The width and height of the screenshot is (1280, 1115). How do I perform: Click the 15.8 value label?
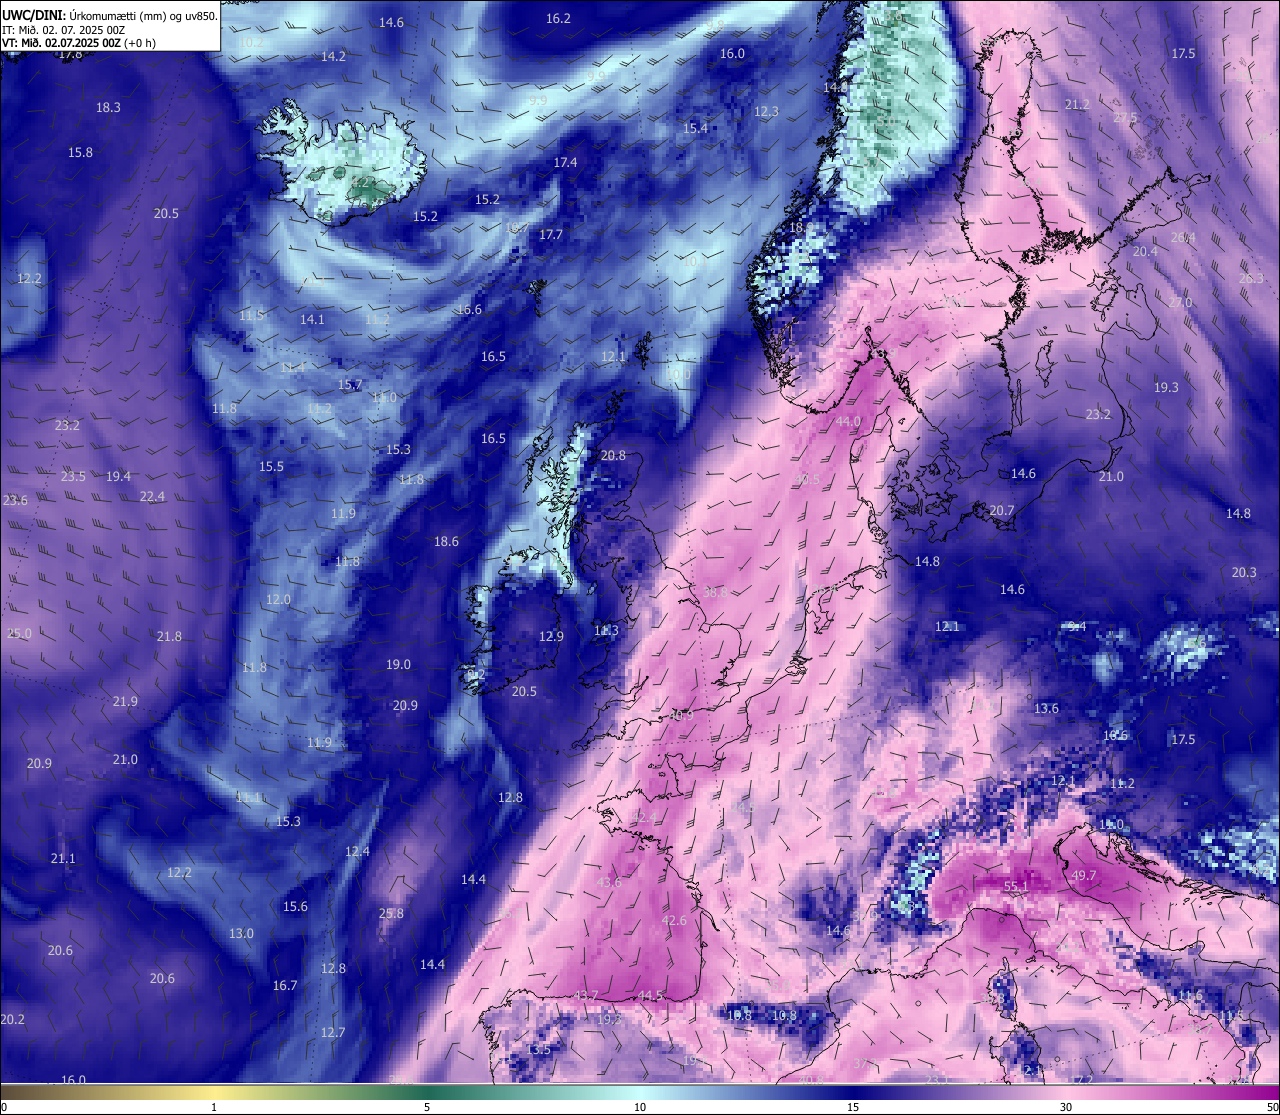point(81,153)
